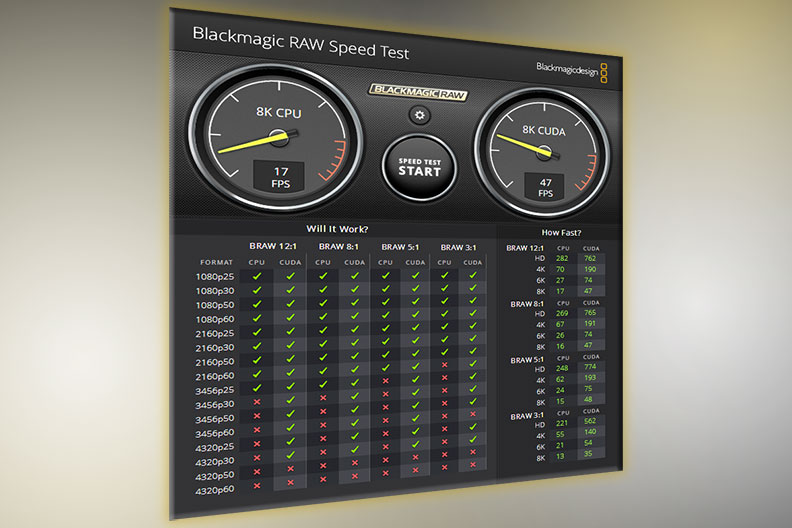Click the 1080p60 BRAW 8:1 CPU checkmark
792x528 pixels.
tap(323, 317)
